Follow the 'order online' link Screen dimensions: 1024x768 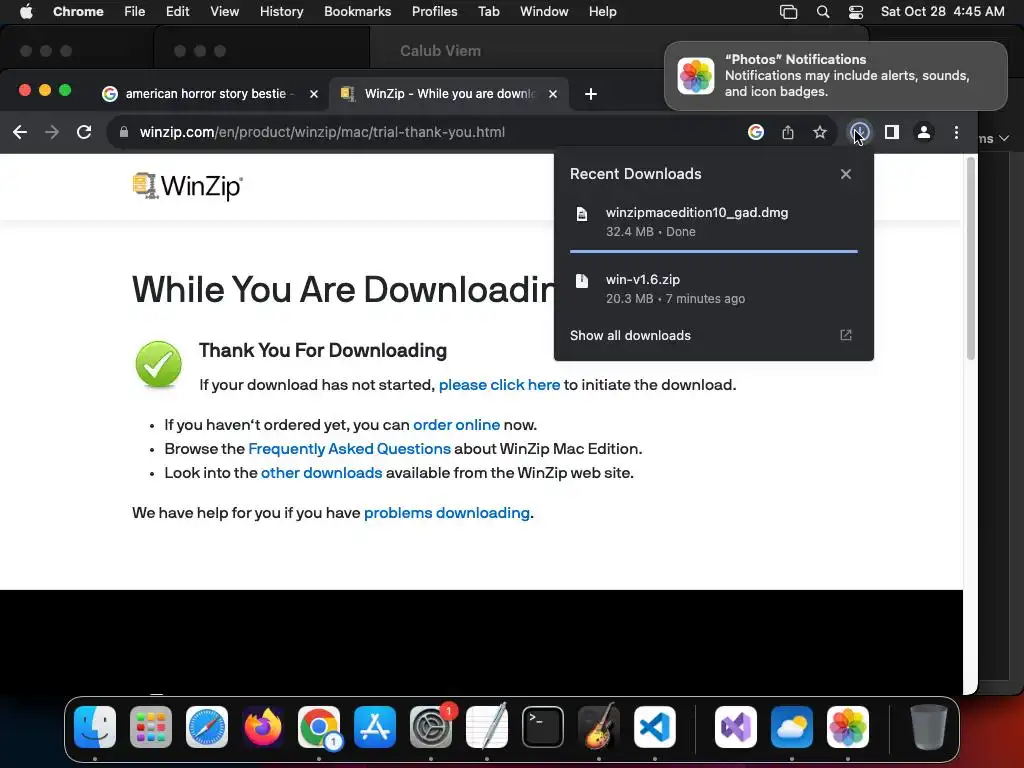point(456,424)
